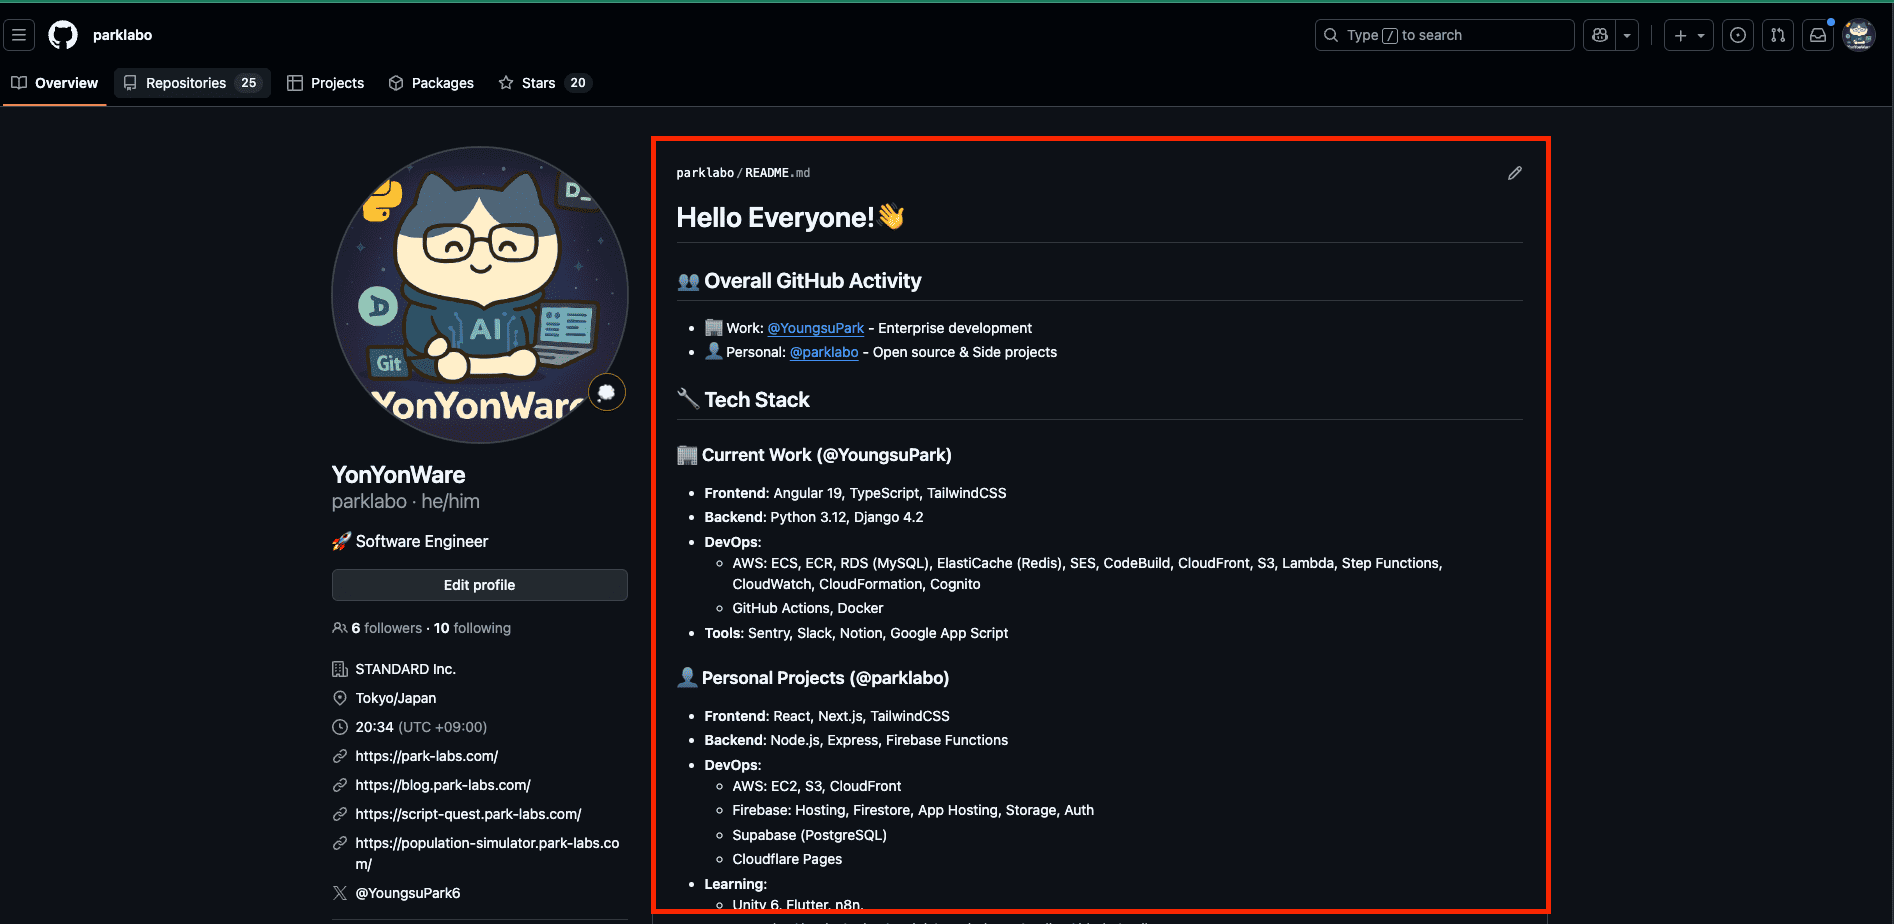Expand the Copilot options dropdown arrow
1894x924 pixels.
click(1627, 34)
